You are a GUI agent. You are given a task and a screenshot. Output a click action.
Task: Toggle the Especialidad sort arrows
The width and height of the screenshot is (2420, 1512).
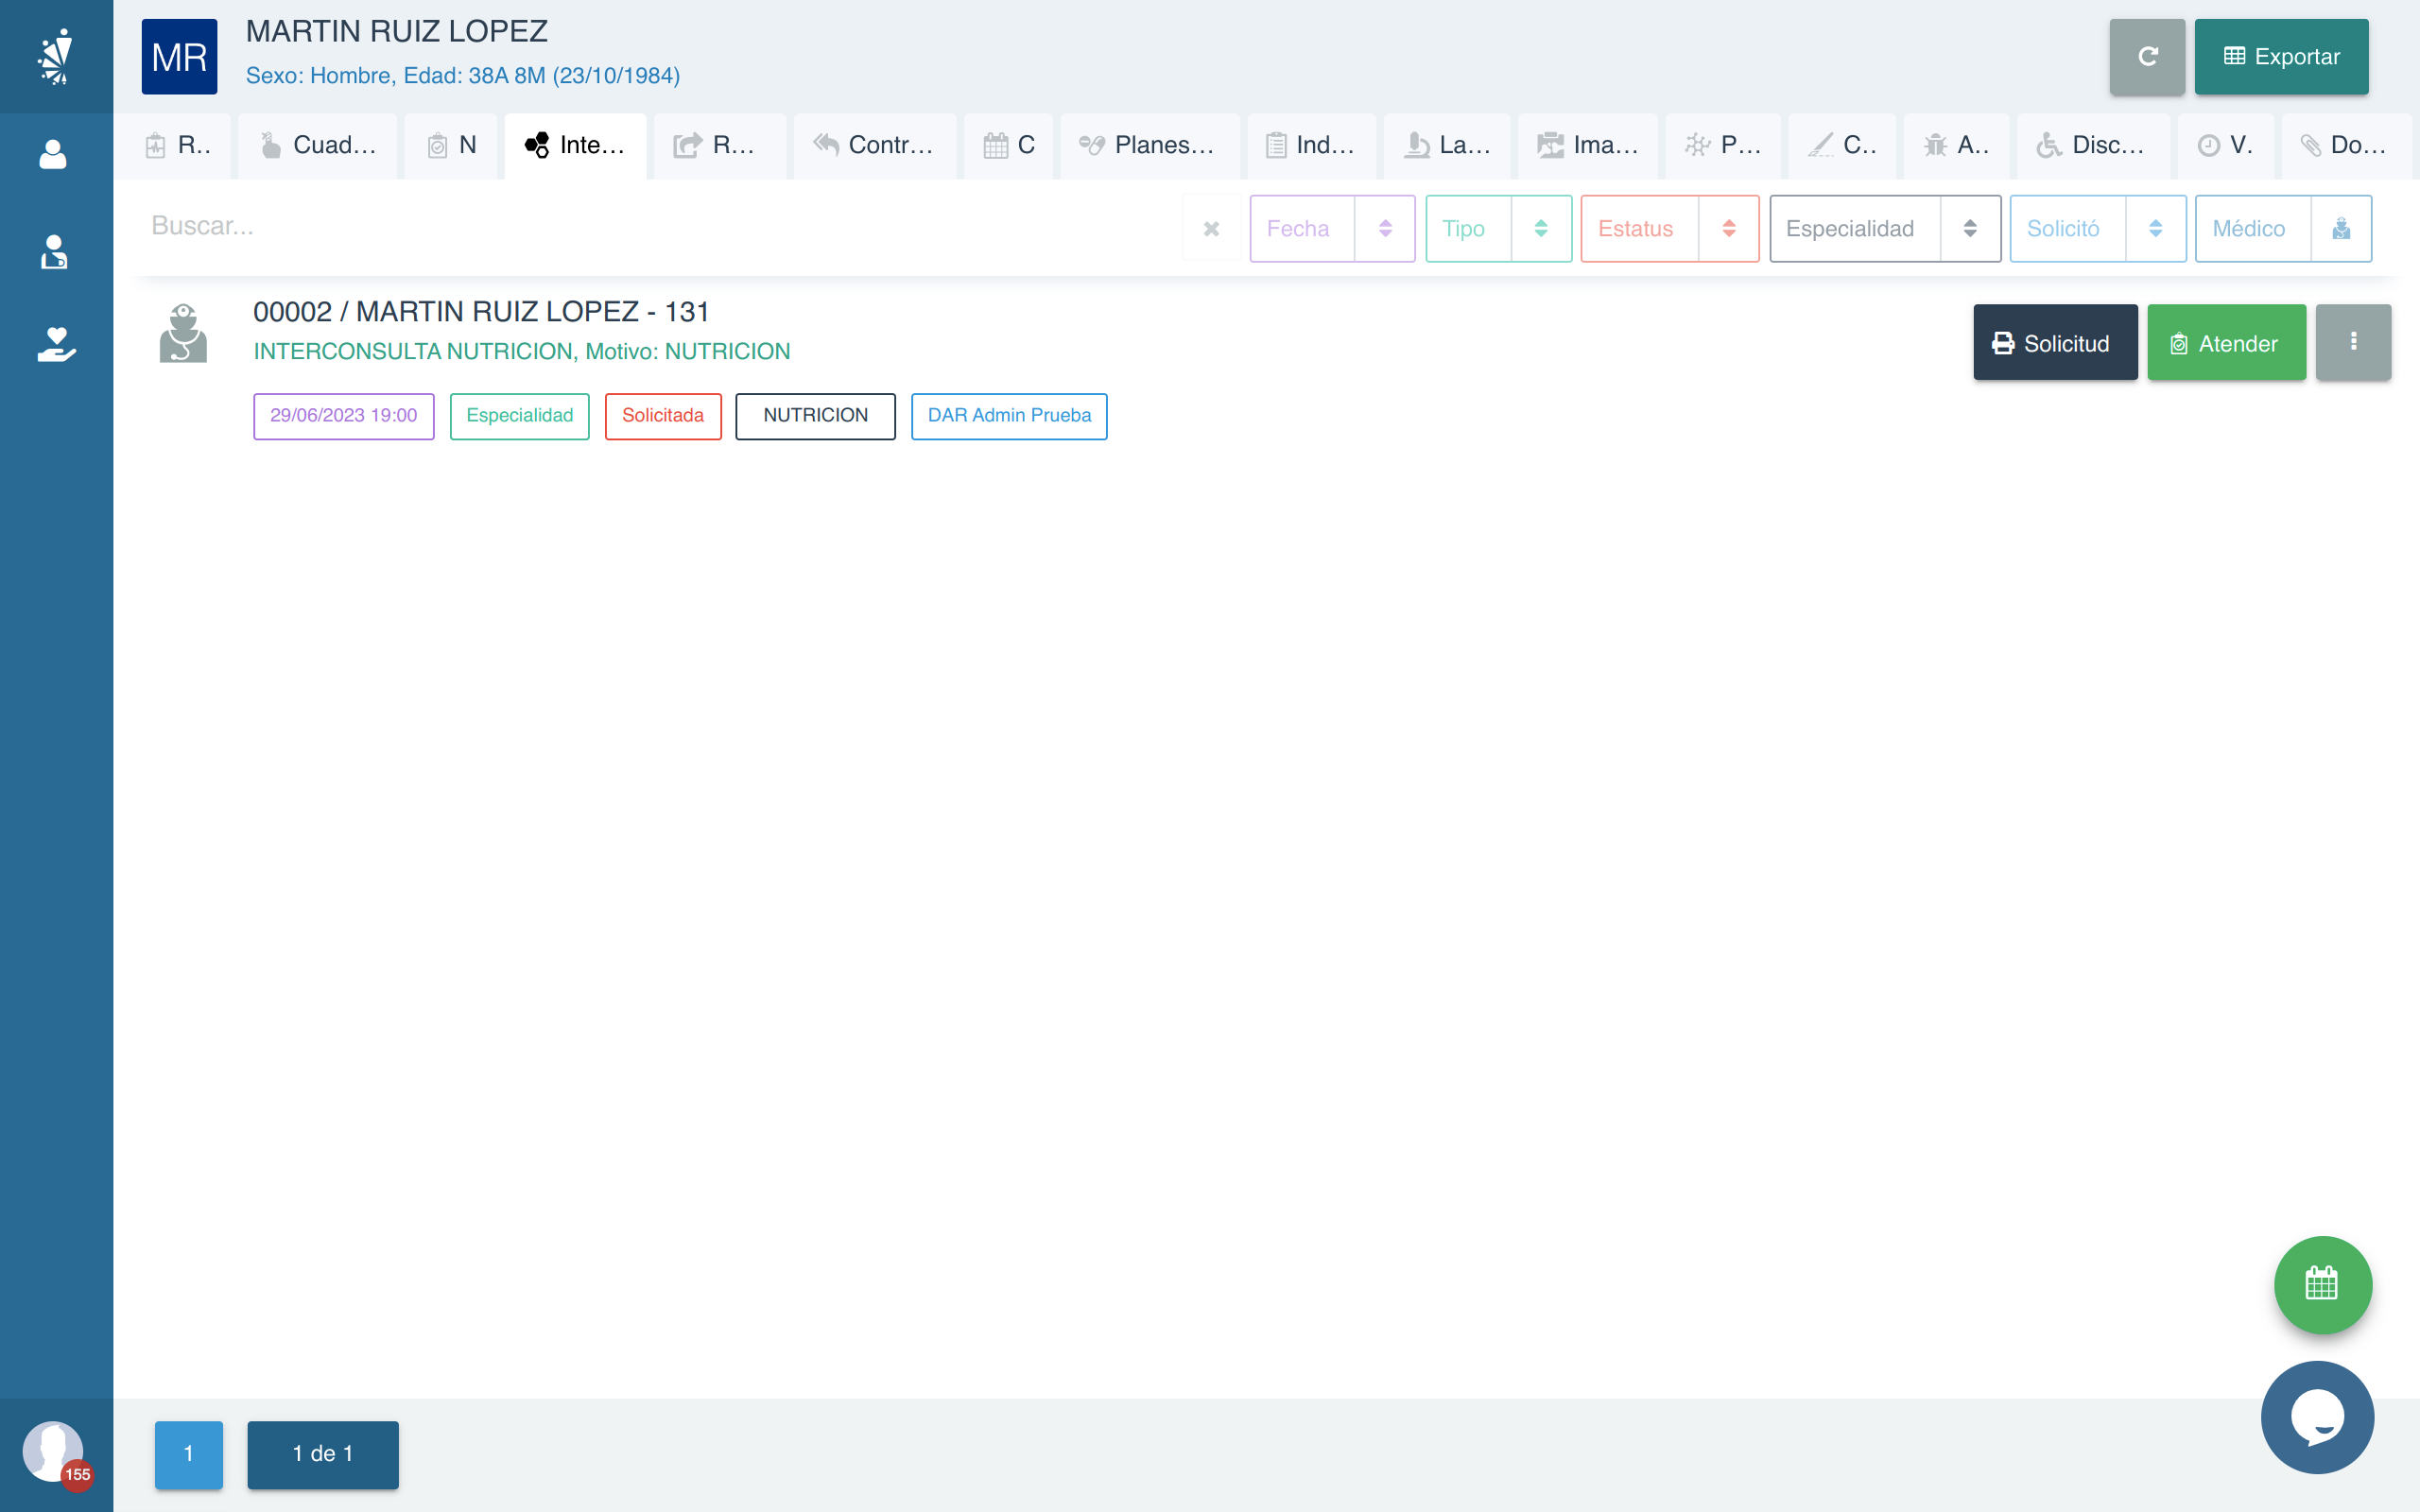(1969, 229)
